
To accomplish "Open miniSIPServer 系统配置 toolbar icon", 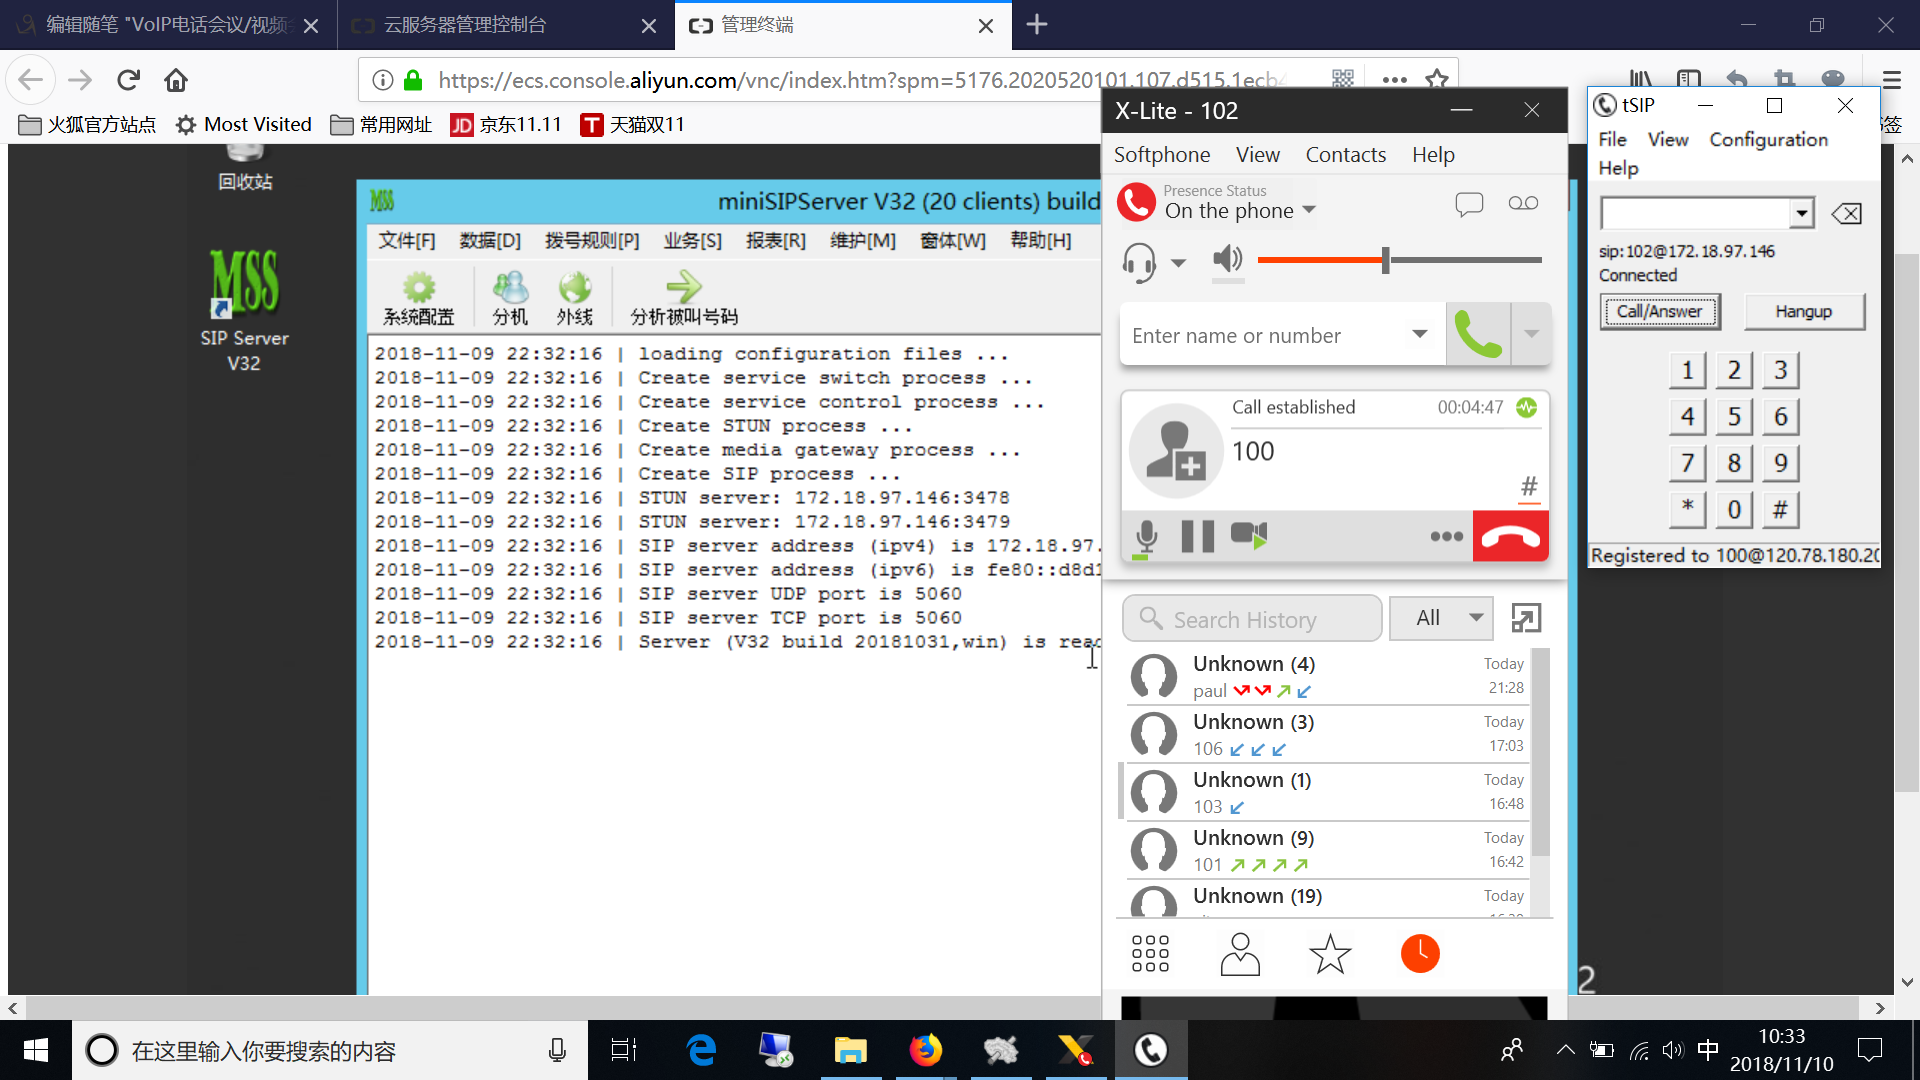I will [x=419, y=299].
